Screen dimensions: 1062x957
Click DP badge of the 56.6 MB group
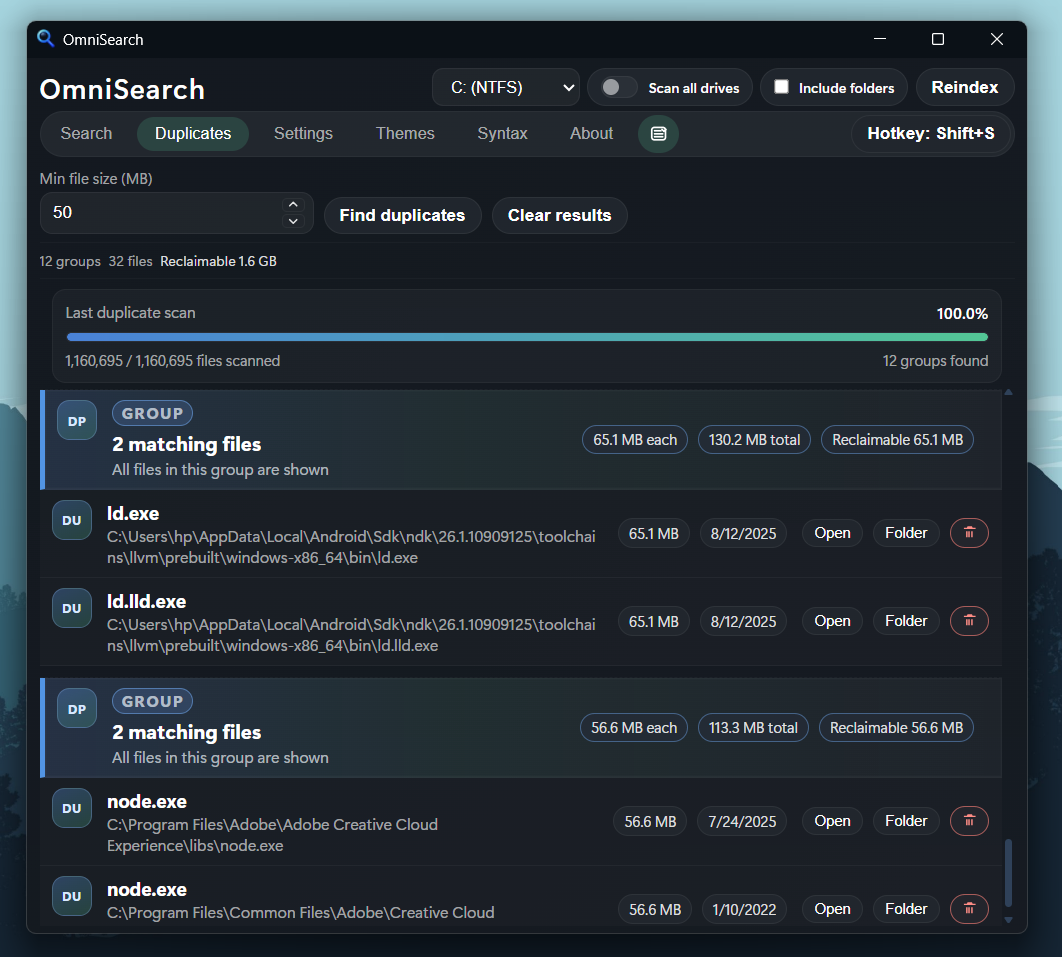[77, 708]
